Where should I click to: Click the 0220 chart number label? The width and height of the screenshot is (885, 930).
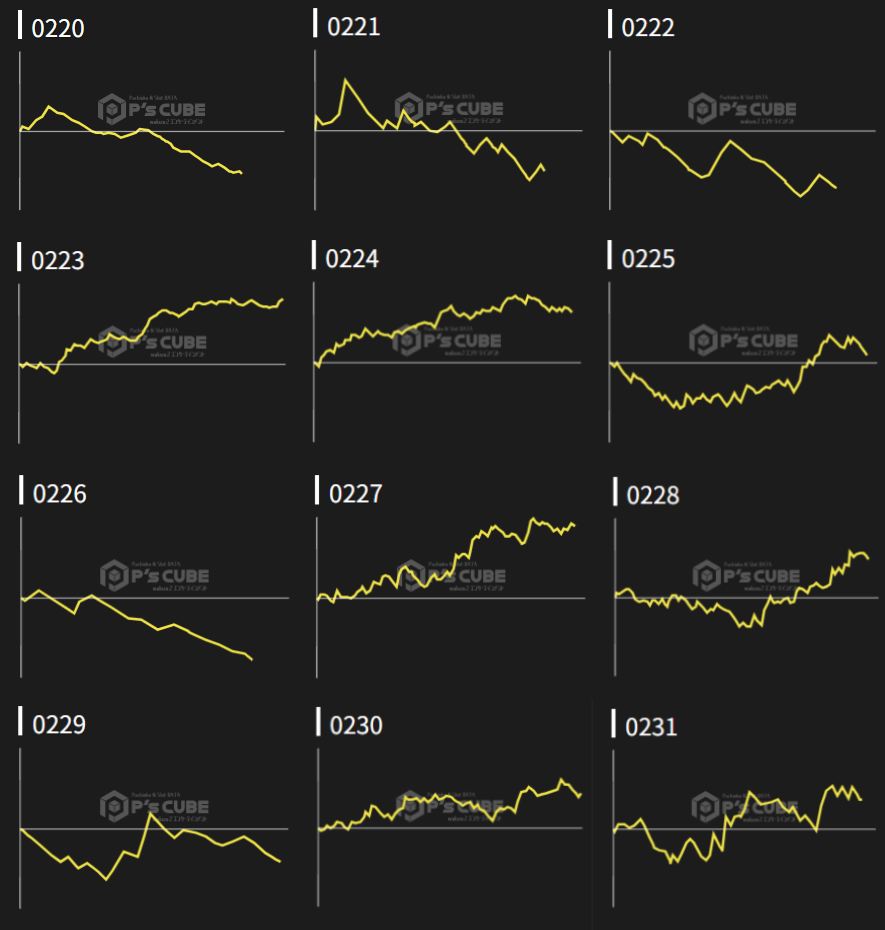(58, 28)
